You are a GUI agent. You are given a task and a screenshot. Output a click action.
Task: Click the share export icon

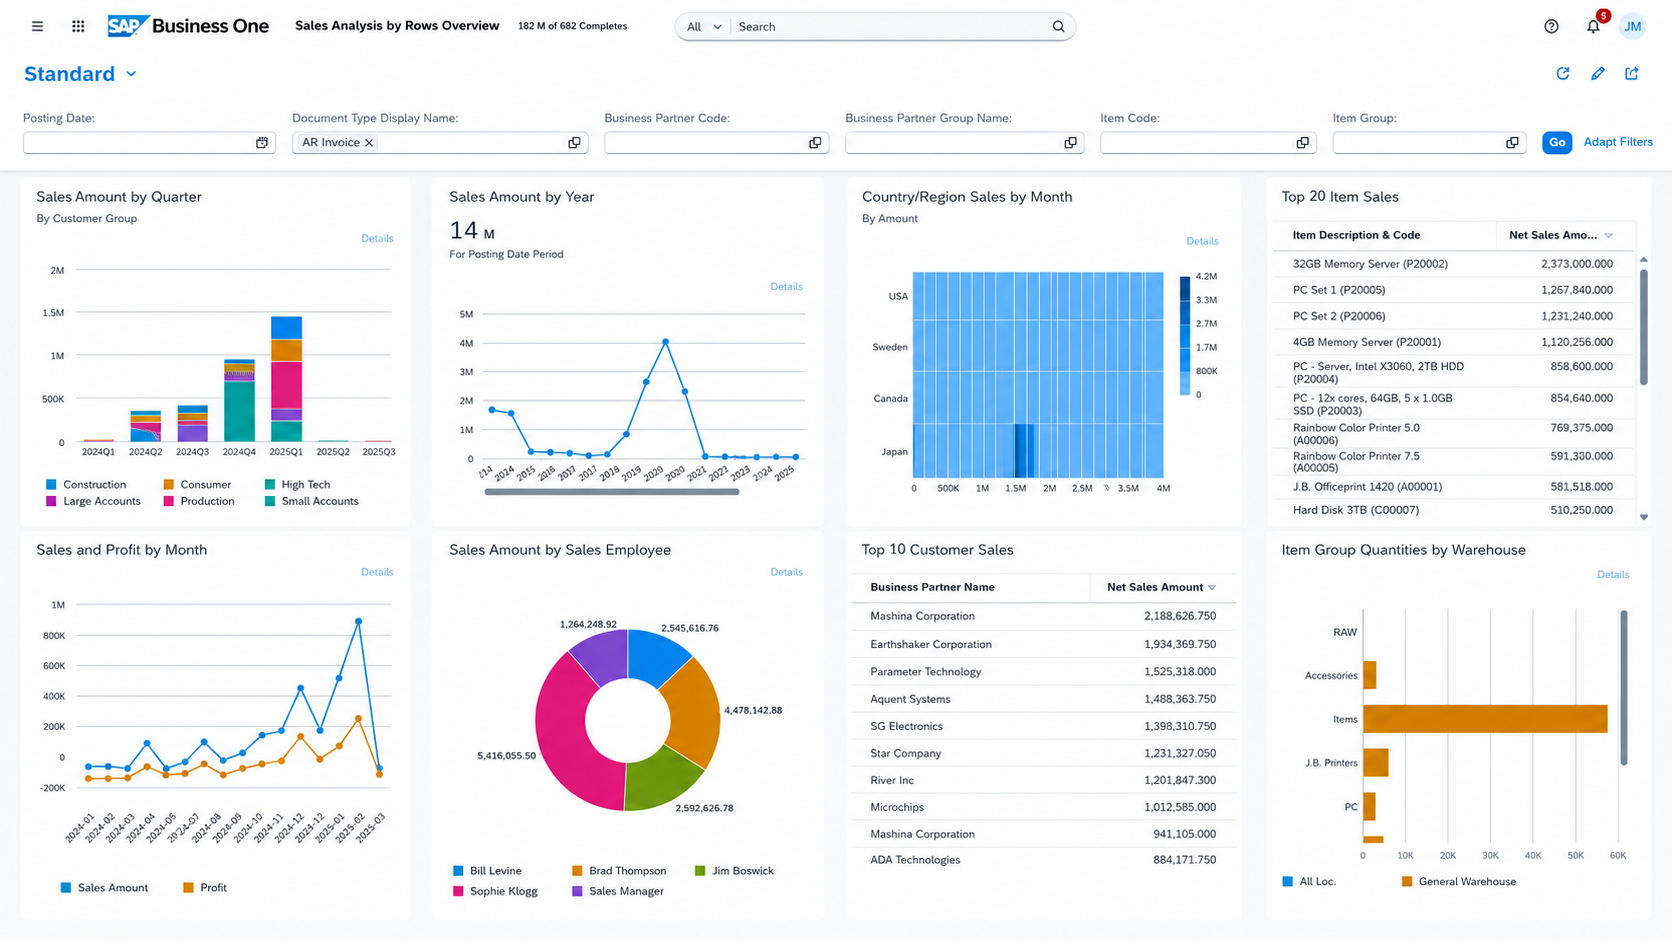pyautogui.click(x=1632, y=74)
